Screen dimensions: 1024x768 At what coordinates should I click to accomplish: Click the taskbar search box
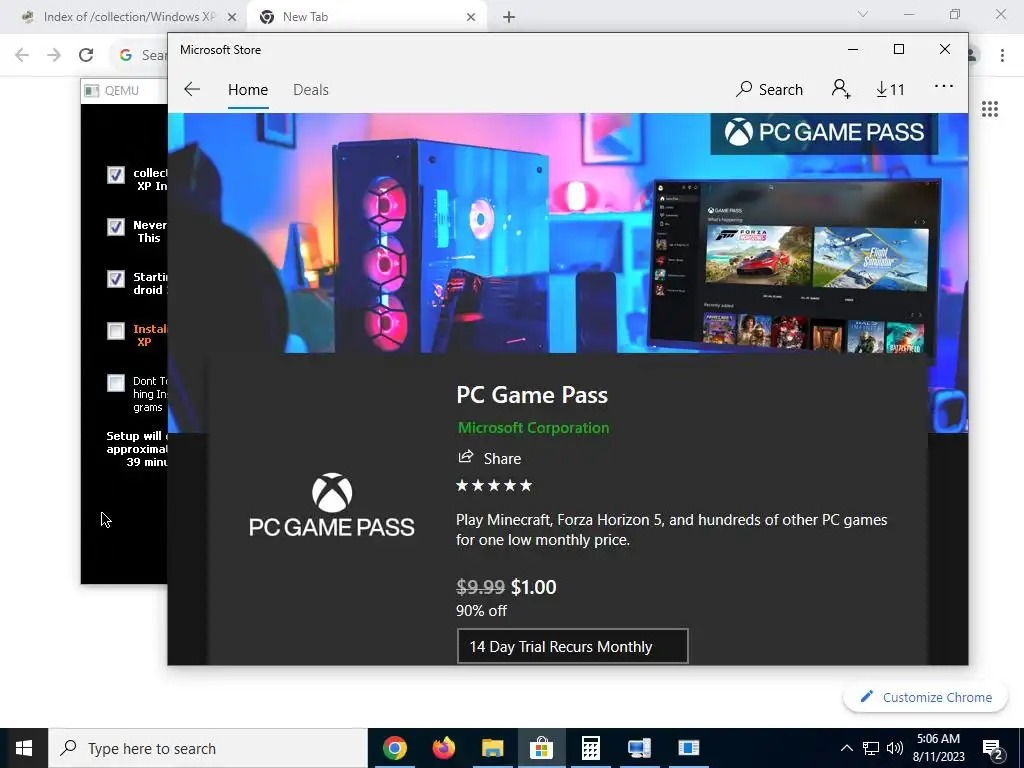(x=208, y=748)
